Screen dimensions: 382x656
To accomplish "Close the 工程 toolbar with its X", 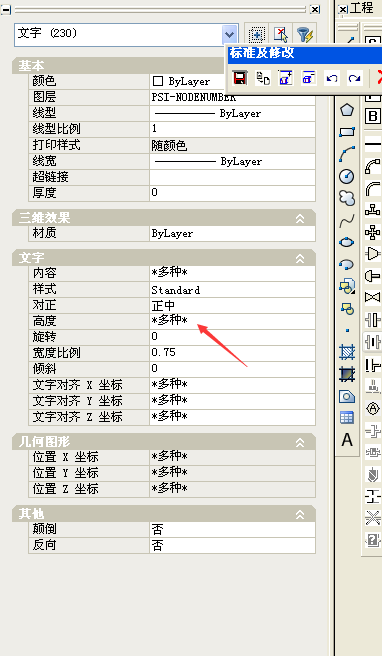I will 342,9.
